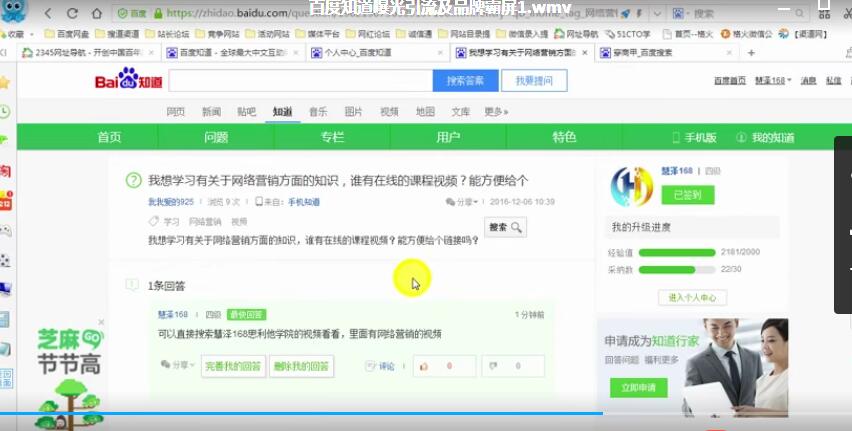
Task: Click the thumbs-up icon on the answer
Action: (424, 366)
